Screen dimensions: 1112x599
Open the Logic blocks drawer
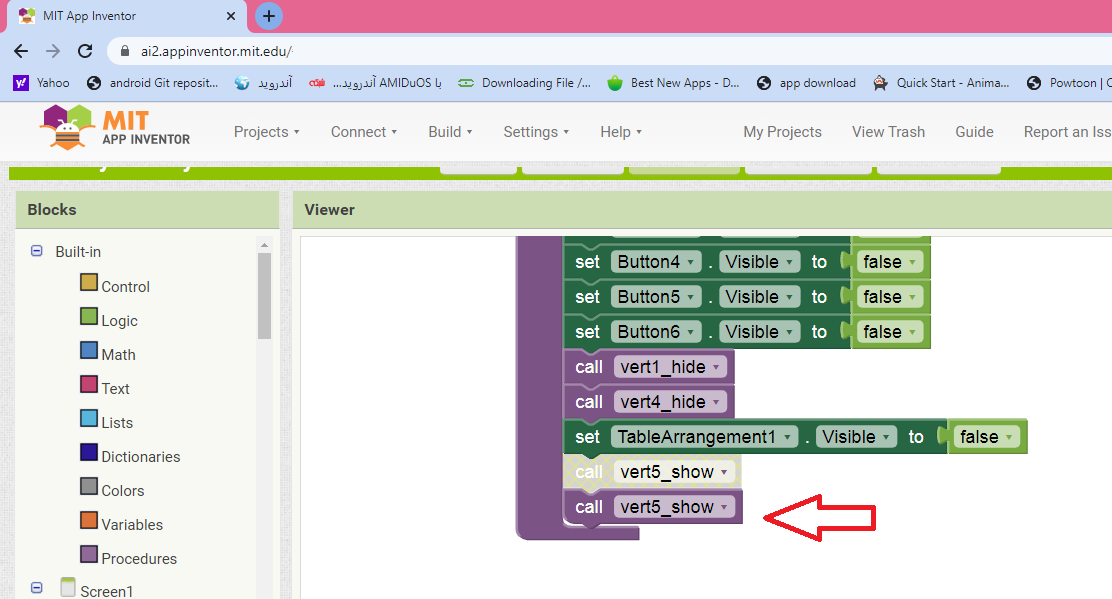tap(119, 320)
